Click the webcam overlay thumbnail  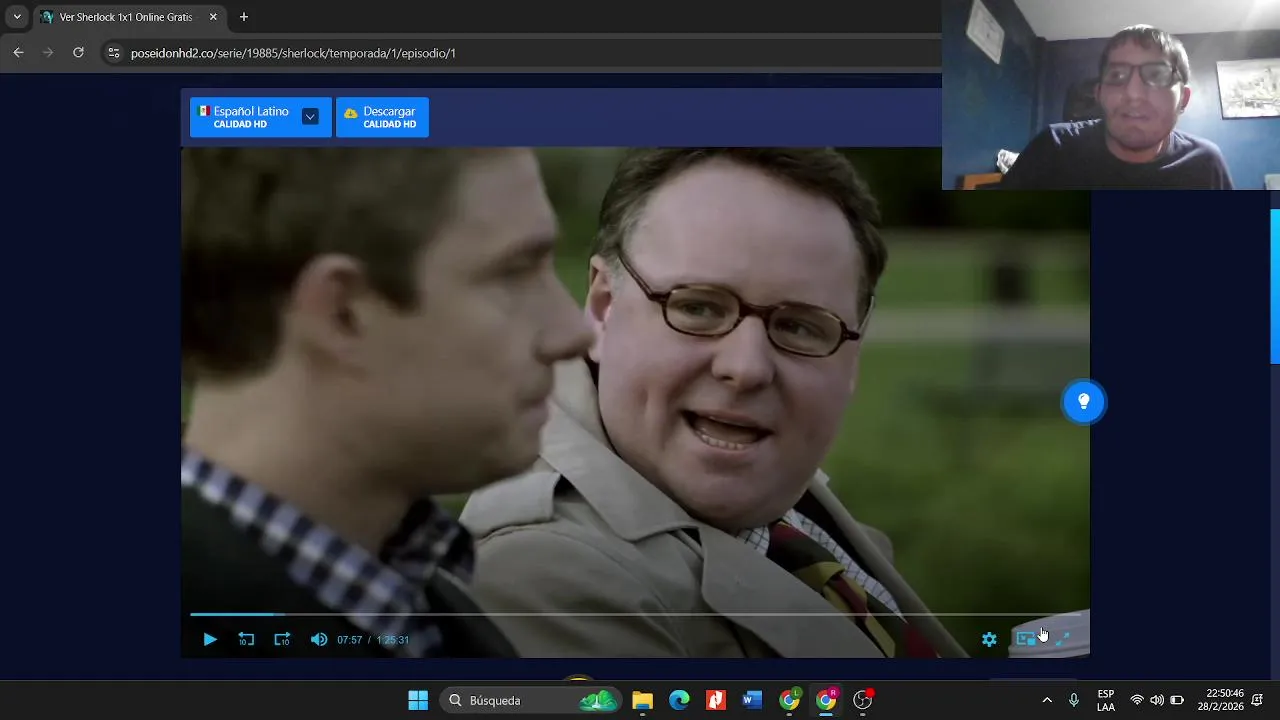point(1111,95)
